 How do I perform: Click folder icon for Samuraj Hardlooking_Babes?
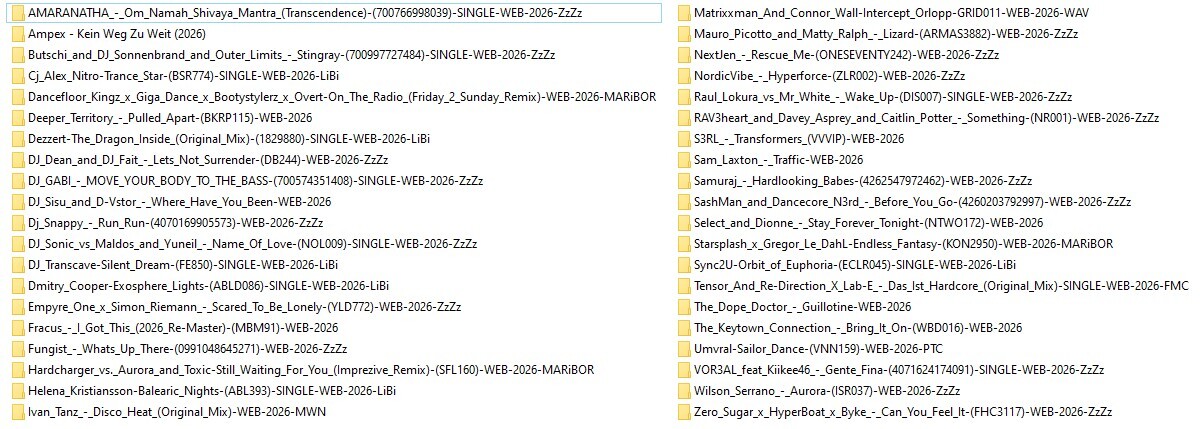[682, 181]
